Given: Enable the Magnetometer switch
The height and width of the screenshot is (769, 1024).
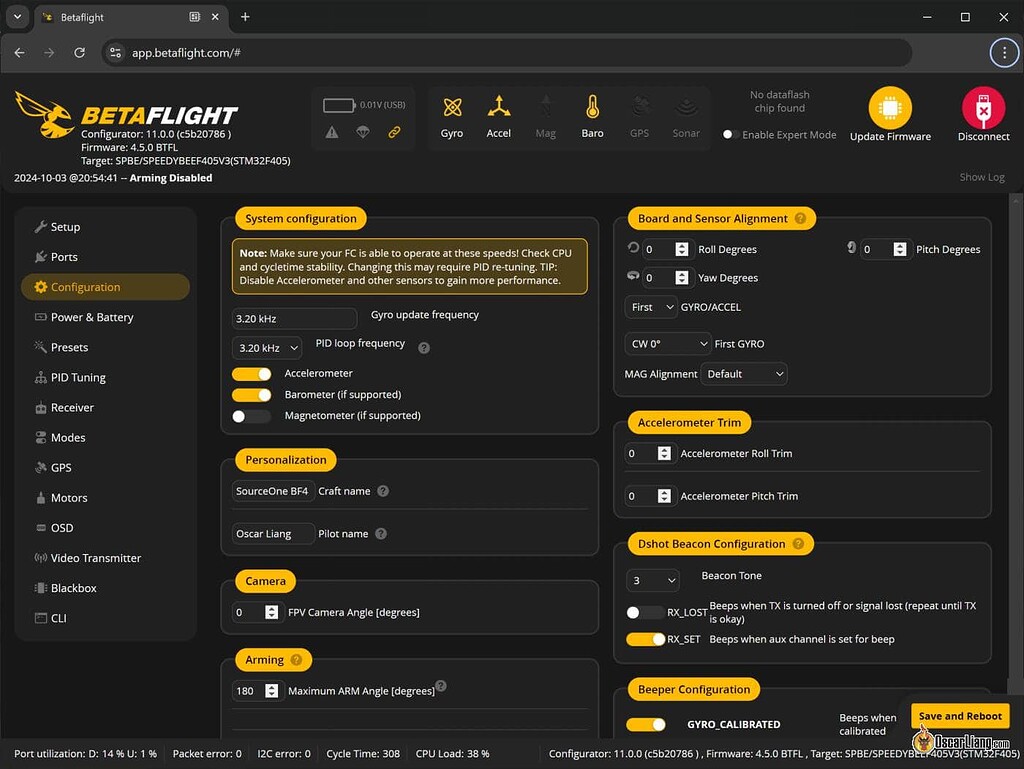Looking at the screenshot, I should coord(251,416).
